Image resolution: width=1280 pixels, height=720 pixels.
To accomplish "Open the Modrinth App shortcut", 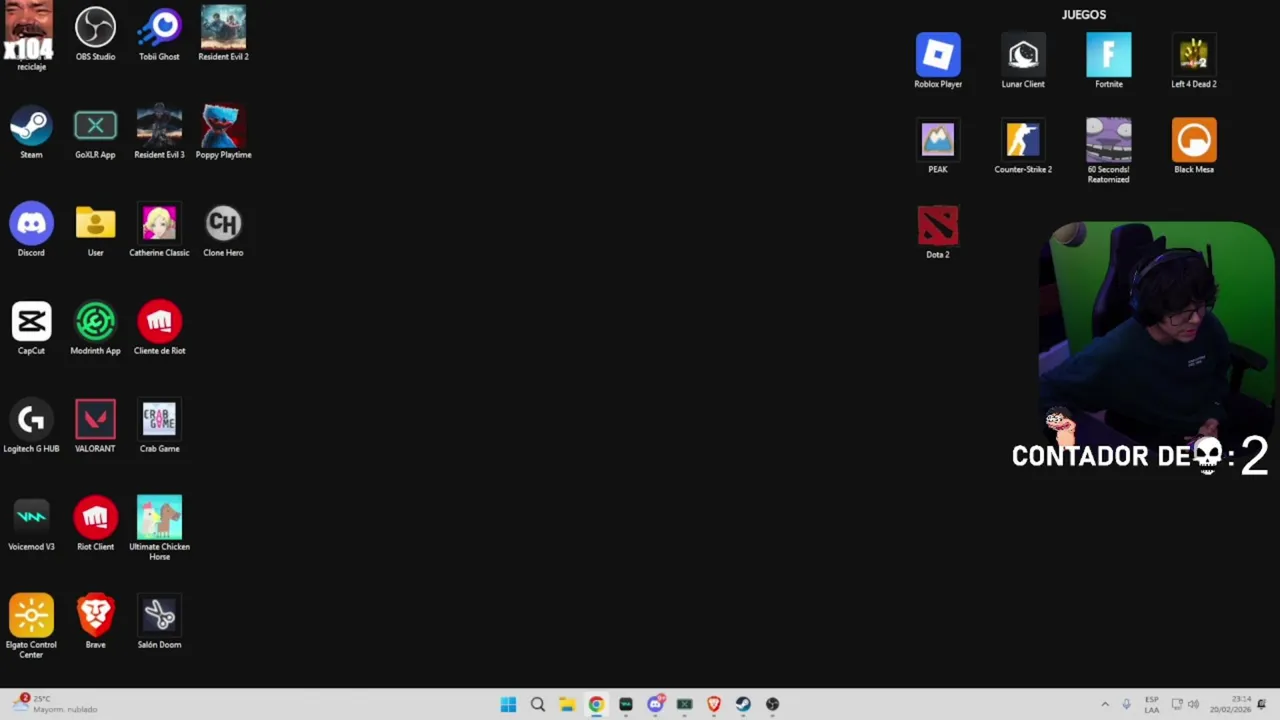I will pyautogui.click(x=95, y=328).
